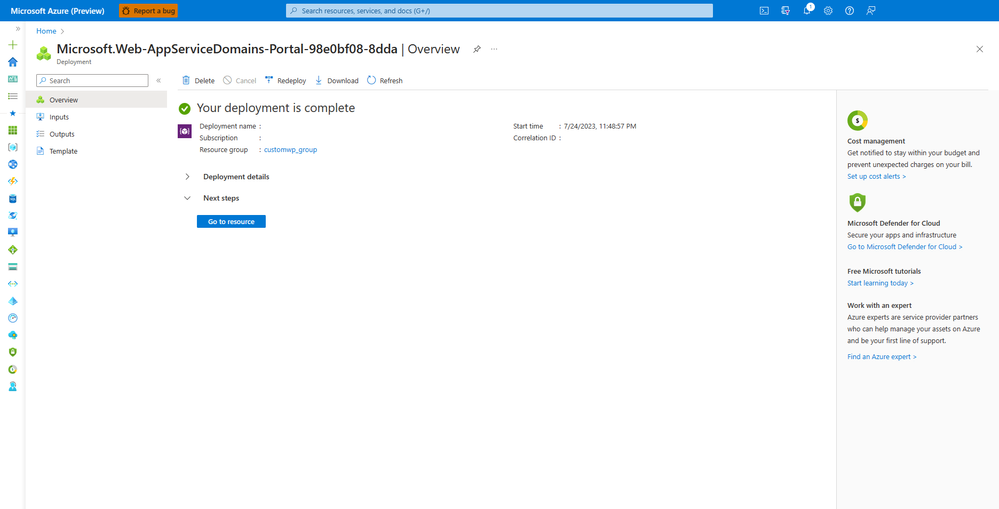
Task: Download the deployment
Action: (x=336, y=81)
